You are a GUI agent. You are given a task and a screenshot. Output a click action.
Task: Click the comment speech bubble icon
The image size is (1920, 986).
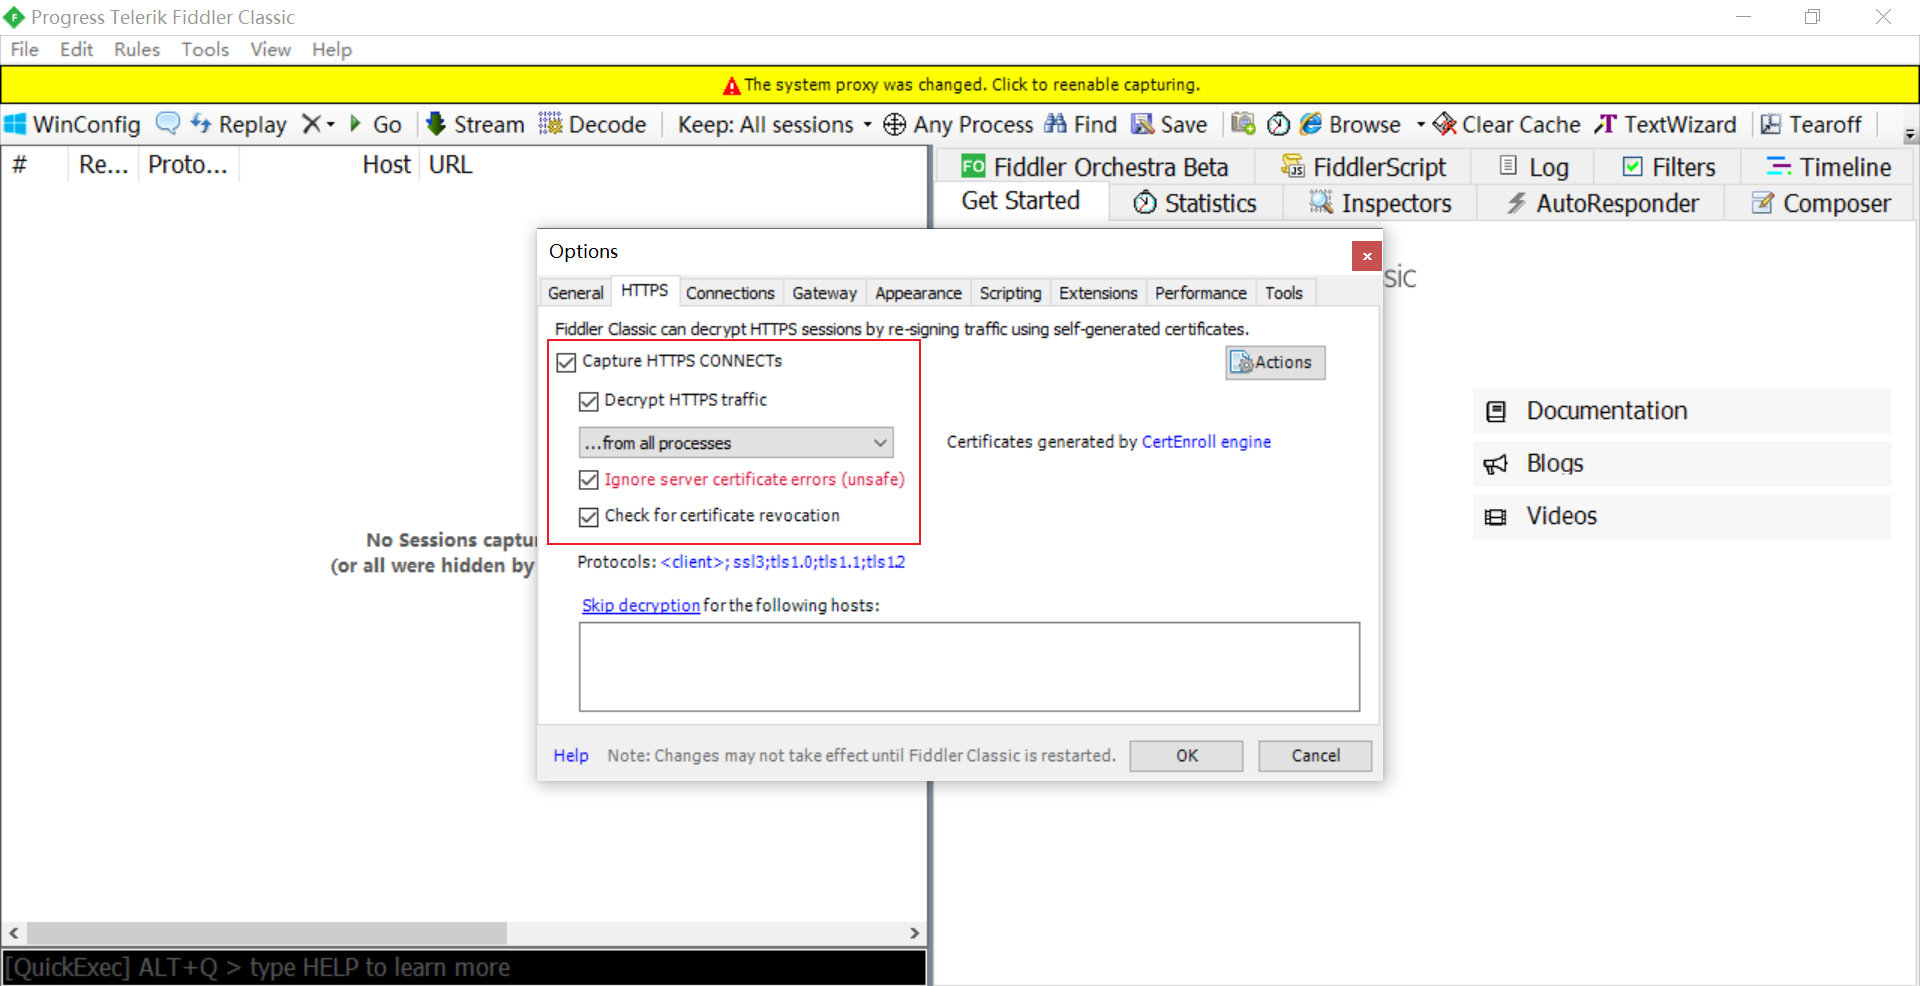pos(168,124)
